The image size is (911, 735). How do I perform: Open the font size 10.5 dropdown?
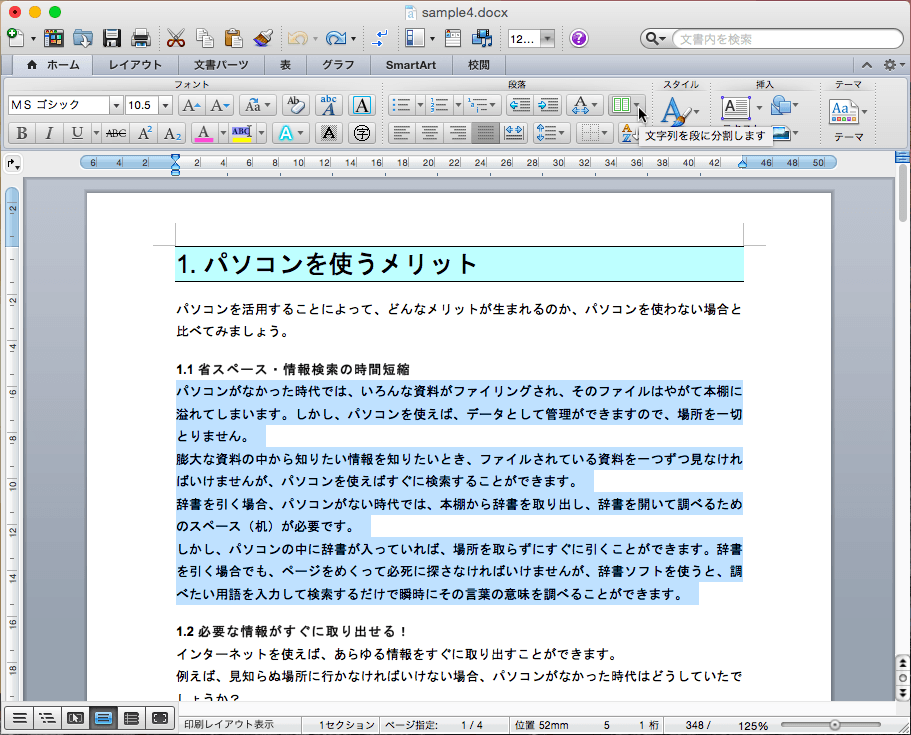[166, 105]
